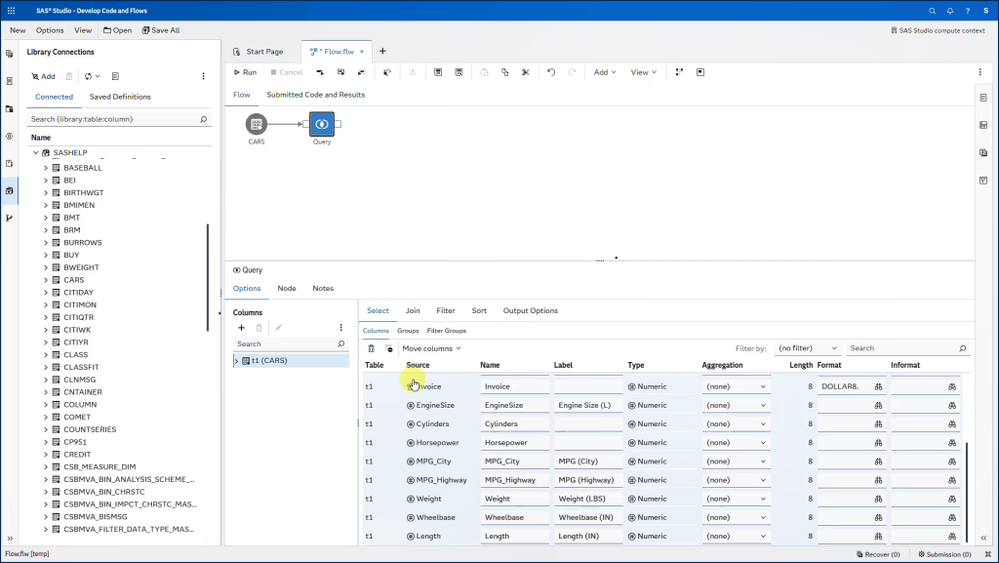Click Save All

click(x=161, y=31)
